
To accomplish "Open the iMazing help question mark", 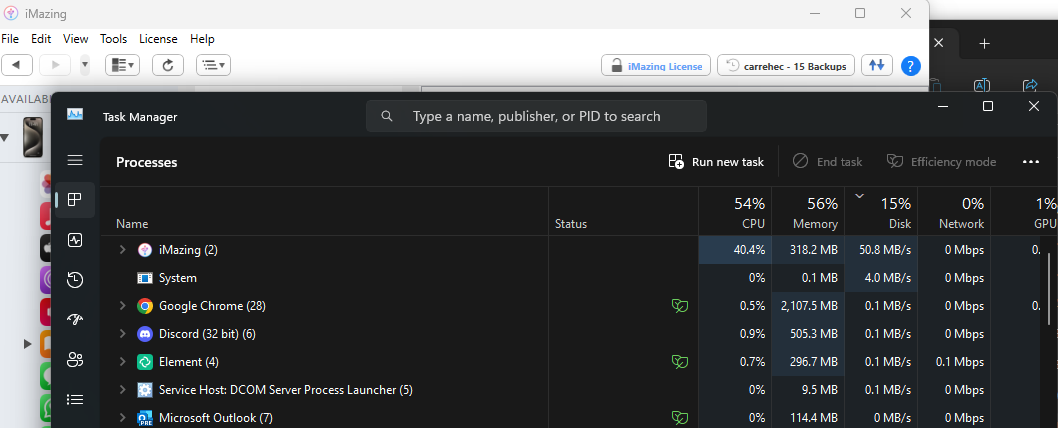I will click(911, 66).
